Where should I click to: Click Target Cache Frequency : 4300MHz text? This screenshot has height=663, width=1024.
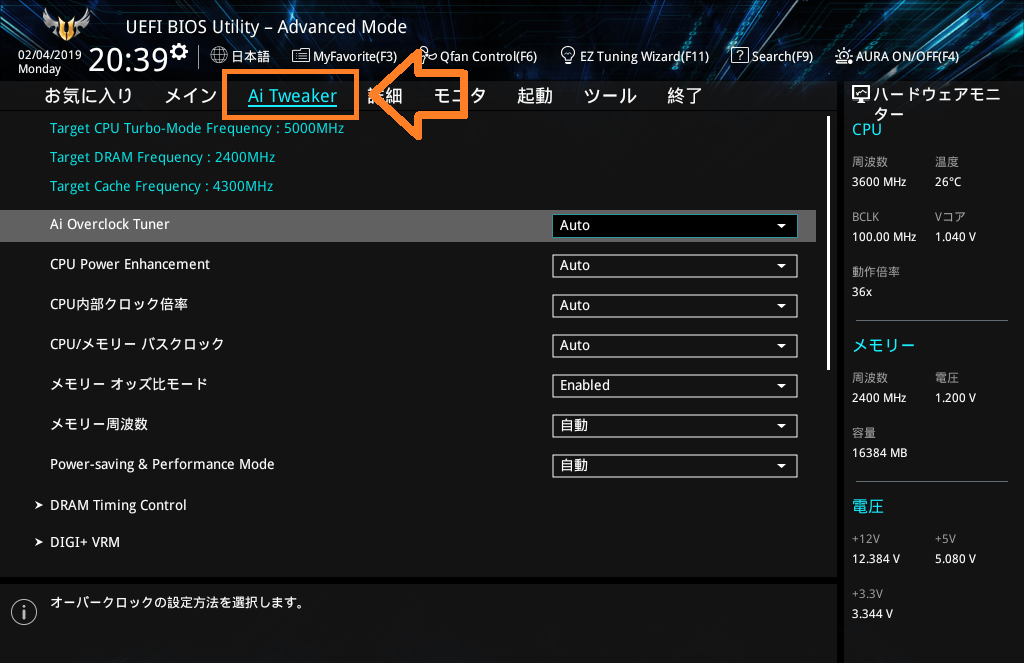pyautogui.click(x=161, y=186)
